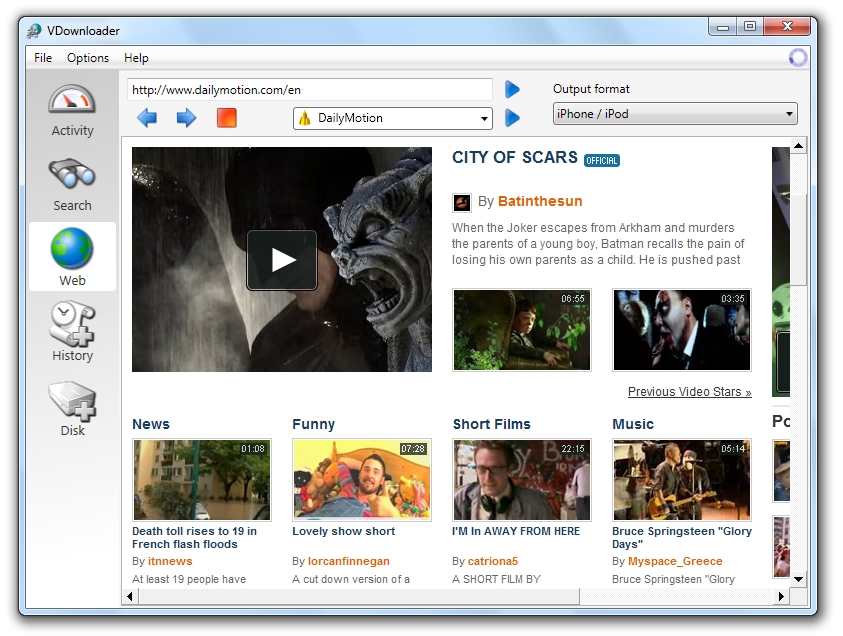Click the OFFICIAL badge beside City of Scars
843x636 pixels.
[x=602, y=160]
